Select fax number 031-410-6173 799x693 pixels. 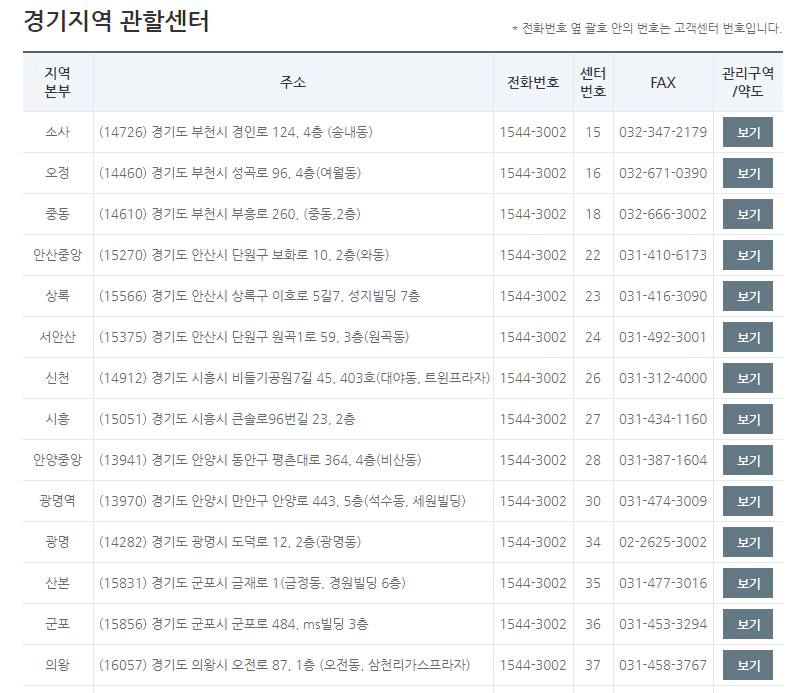pyautogui.click(x=663, y=255)
